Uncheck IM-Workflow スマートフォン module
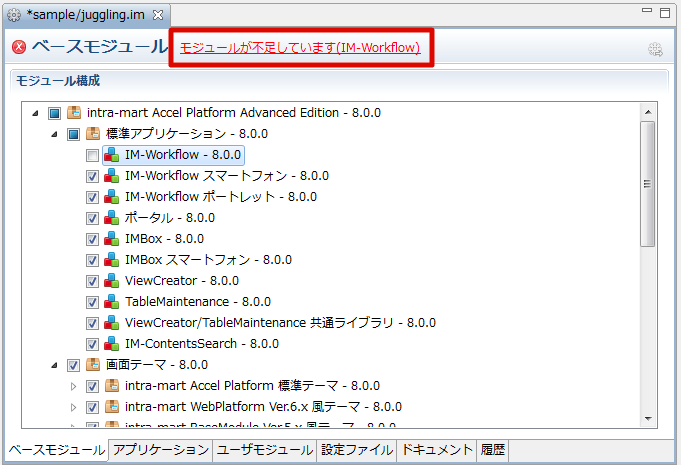 pyautogui.click(x=92, y=176)
